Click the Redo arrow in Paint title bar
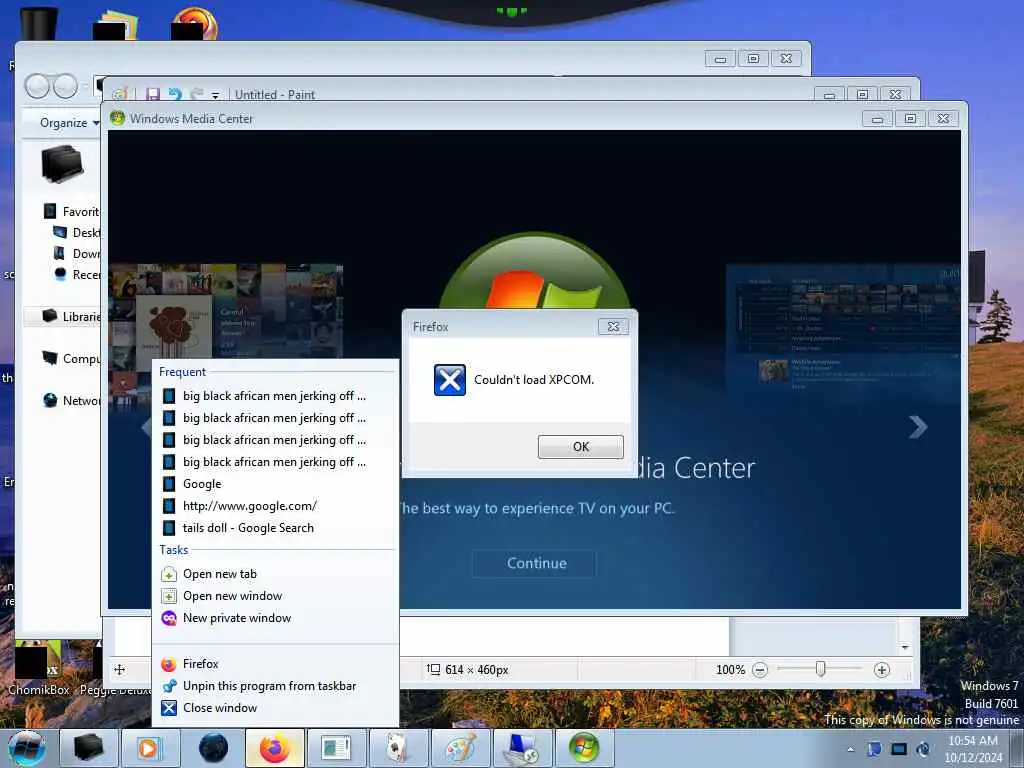Image resolution: width=1024 pixels, height=768 pixels. [x=196, y=94]
